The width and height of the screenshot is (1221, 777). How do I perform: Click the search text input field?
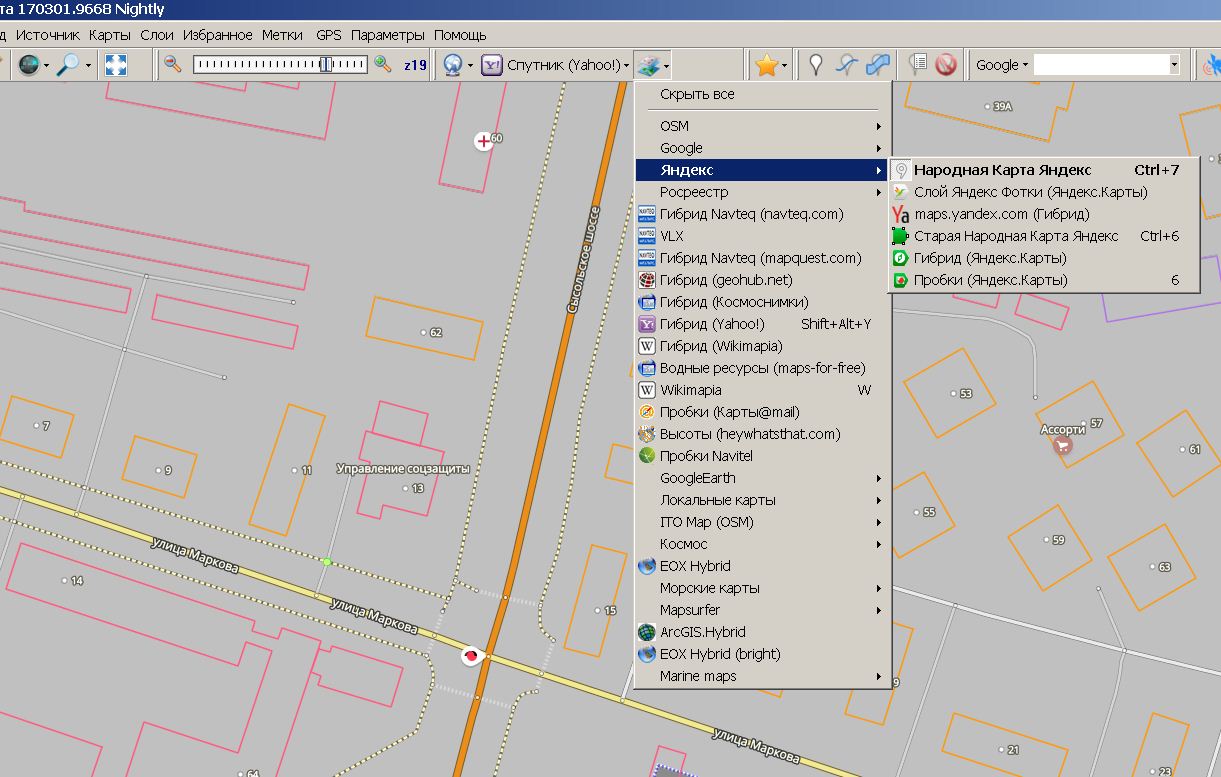point(1100,65)
